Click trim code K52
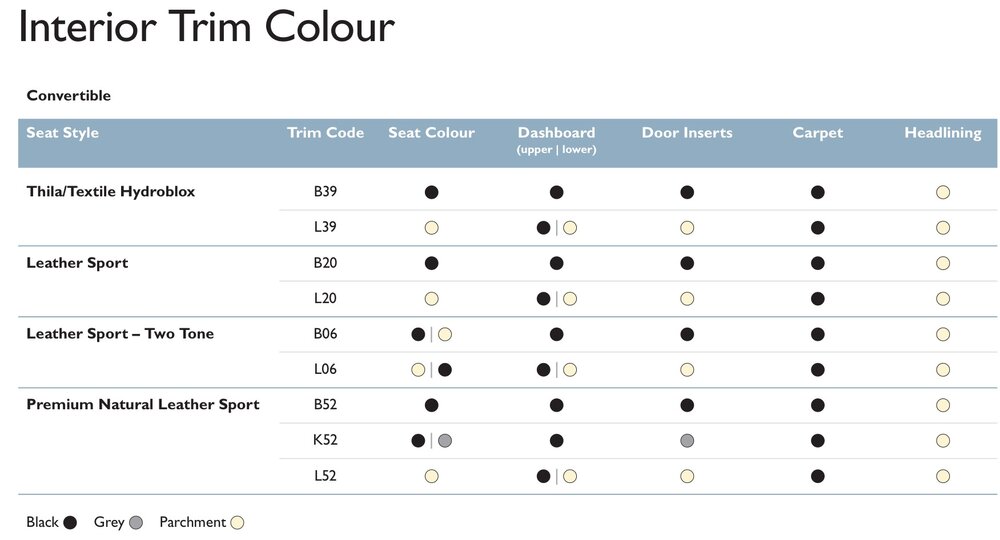Screen dimensions: 1000x540 tap(325, 440)
